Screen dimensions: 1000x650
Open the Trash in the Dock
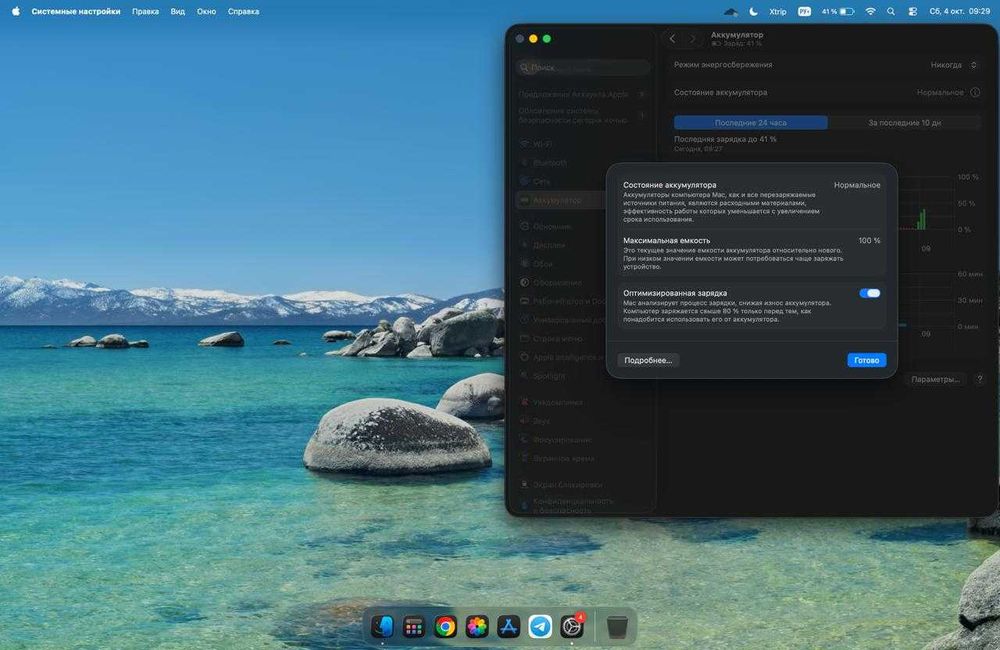coord(617,626)
